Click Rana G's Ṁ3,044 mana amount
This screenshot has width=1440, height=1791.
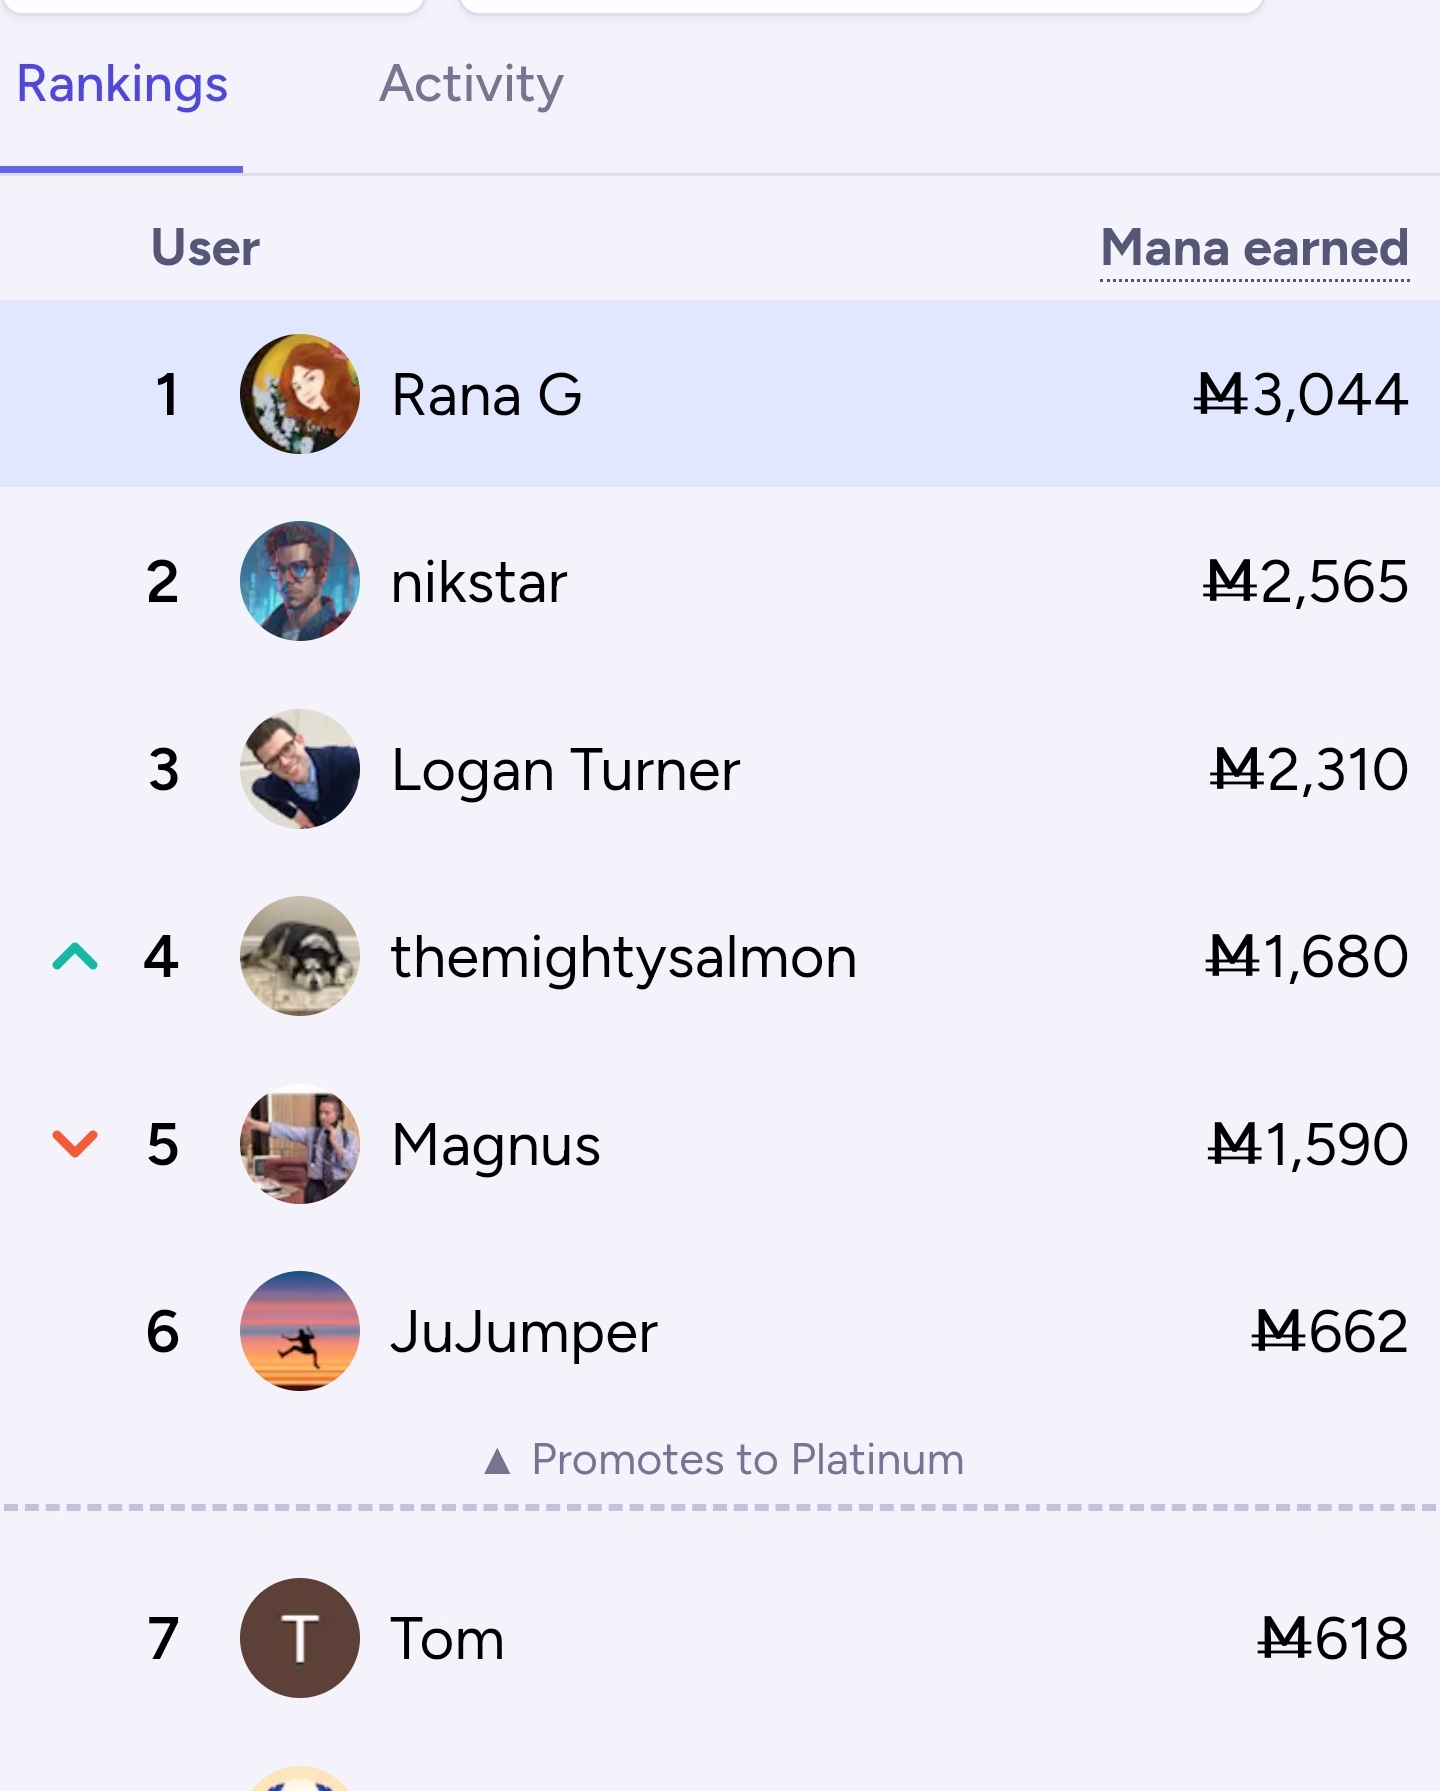(x=1302, y=394)
